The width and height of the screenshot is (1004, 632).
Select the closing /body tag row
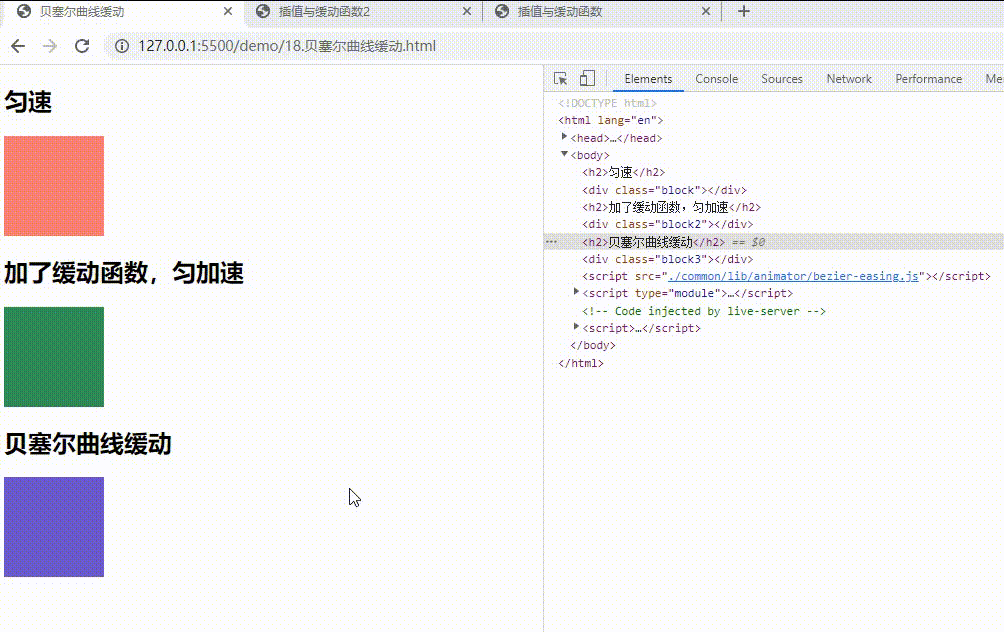[593, 345]
